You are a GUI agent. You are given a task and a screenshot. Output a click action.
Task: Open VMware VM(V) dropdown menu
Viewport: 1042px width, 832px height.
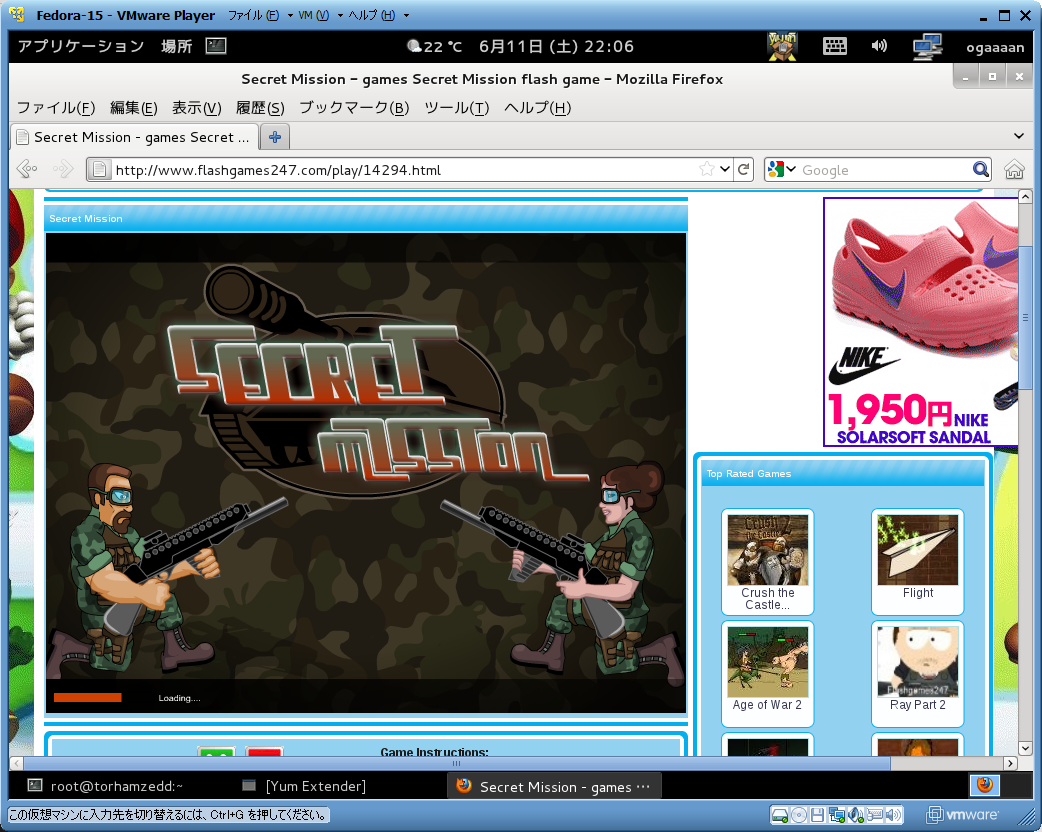(x=320, y=15)
